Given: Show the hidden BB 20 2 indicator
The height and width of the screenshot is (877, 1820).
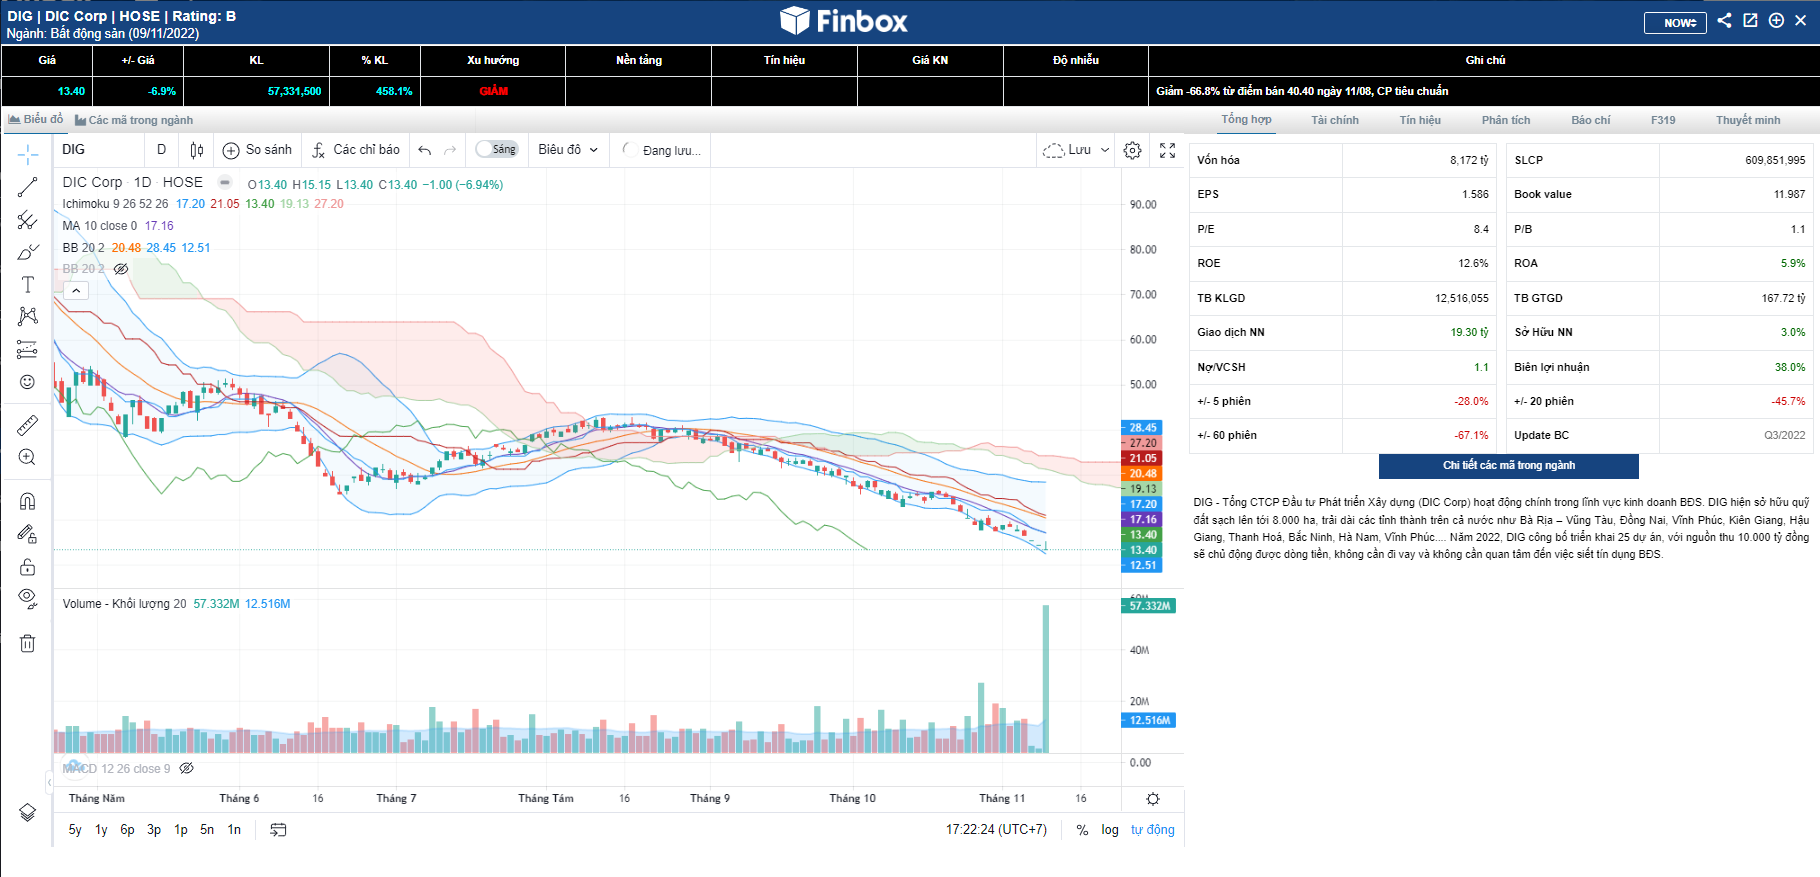Looking at the screenshot, I should pyautogui.click(x=121, y=269).
